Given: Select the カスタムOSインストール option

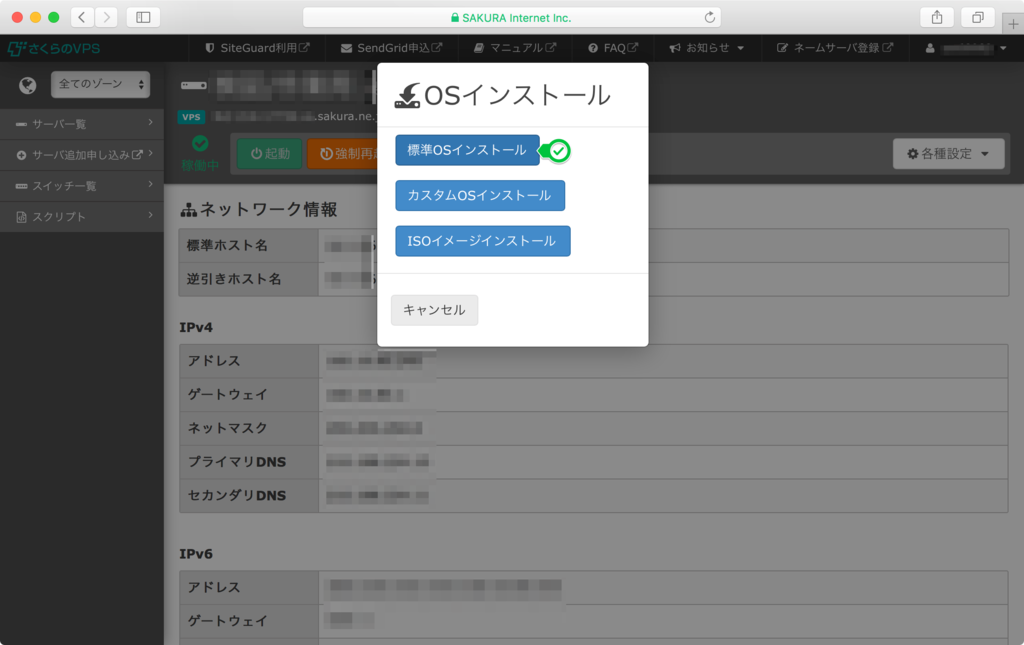Looking at the screenshot, I should 480,196.
